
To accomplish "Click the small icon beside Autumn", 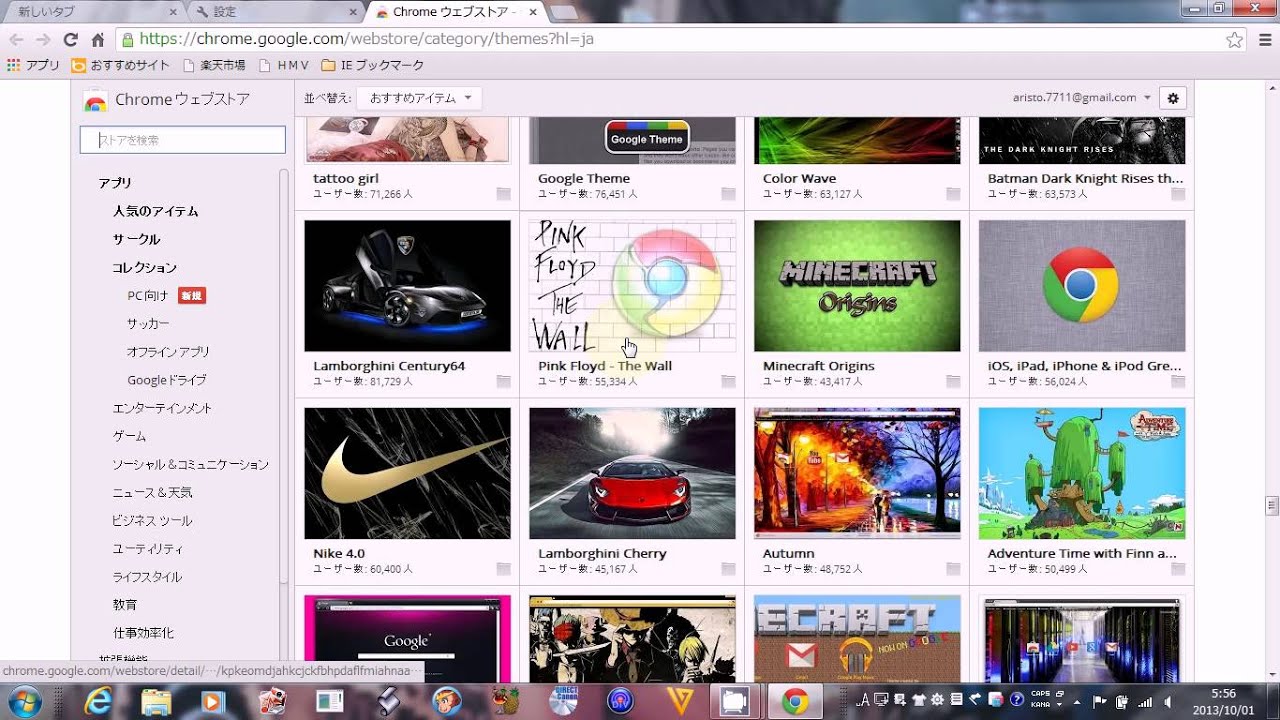I will [953, 568].
